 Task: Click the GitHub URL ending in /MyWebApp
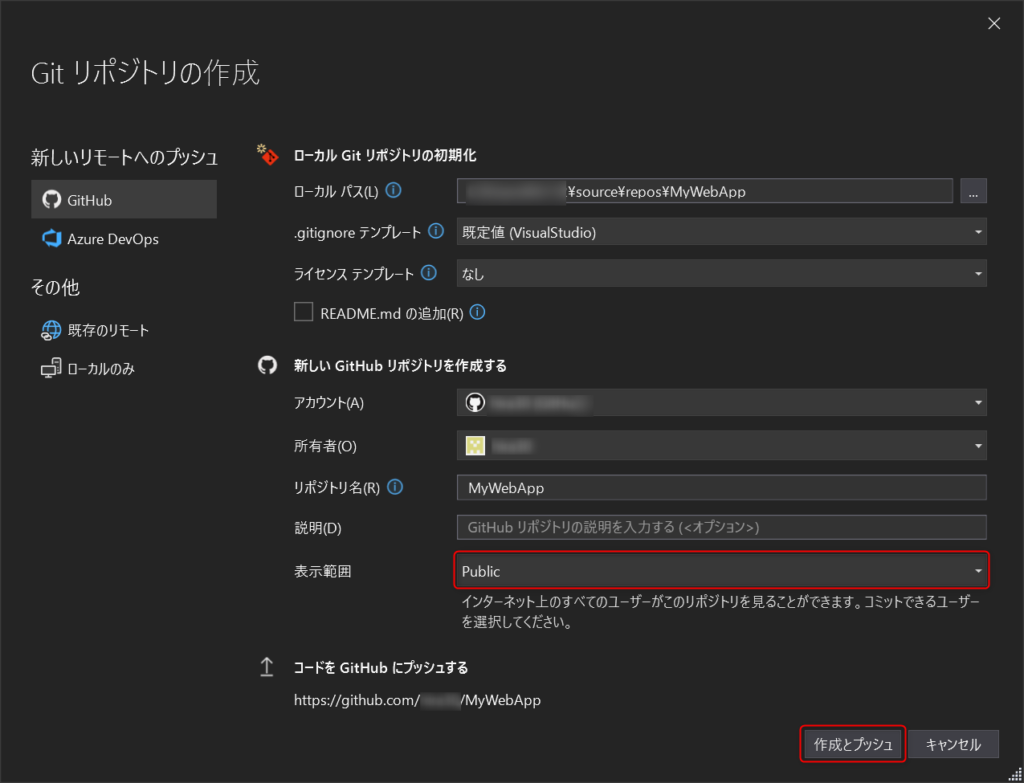417,700
